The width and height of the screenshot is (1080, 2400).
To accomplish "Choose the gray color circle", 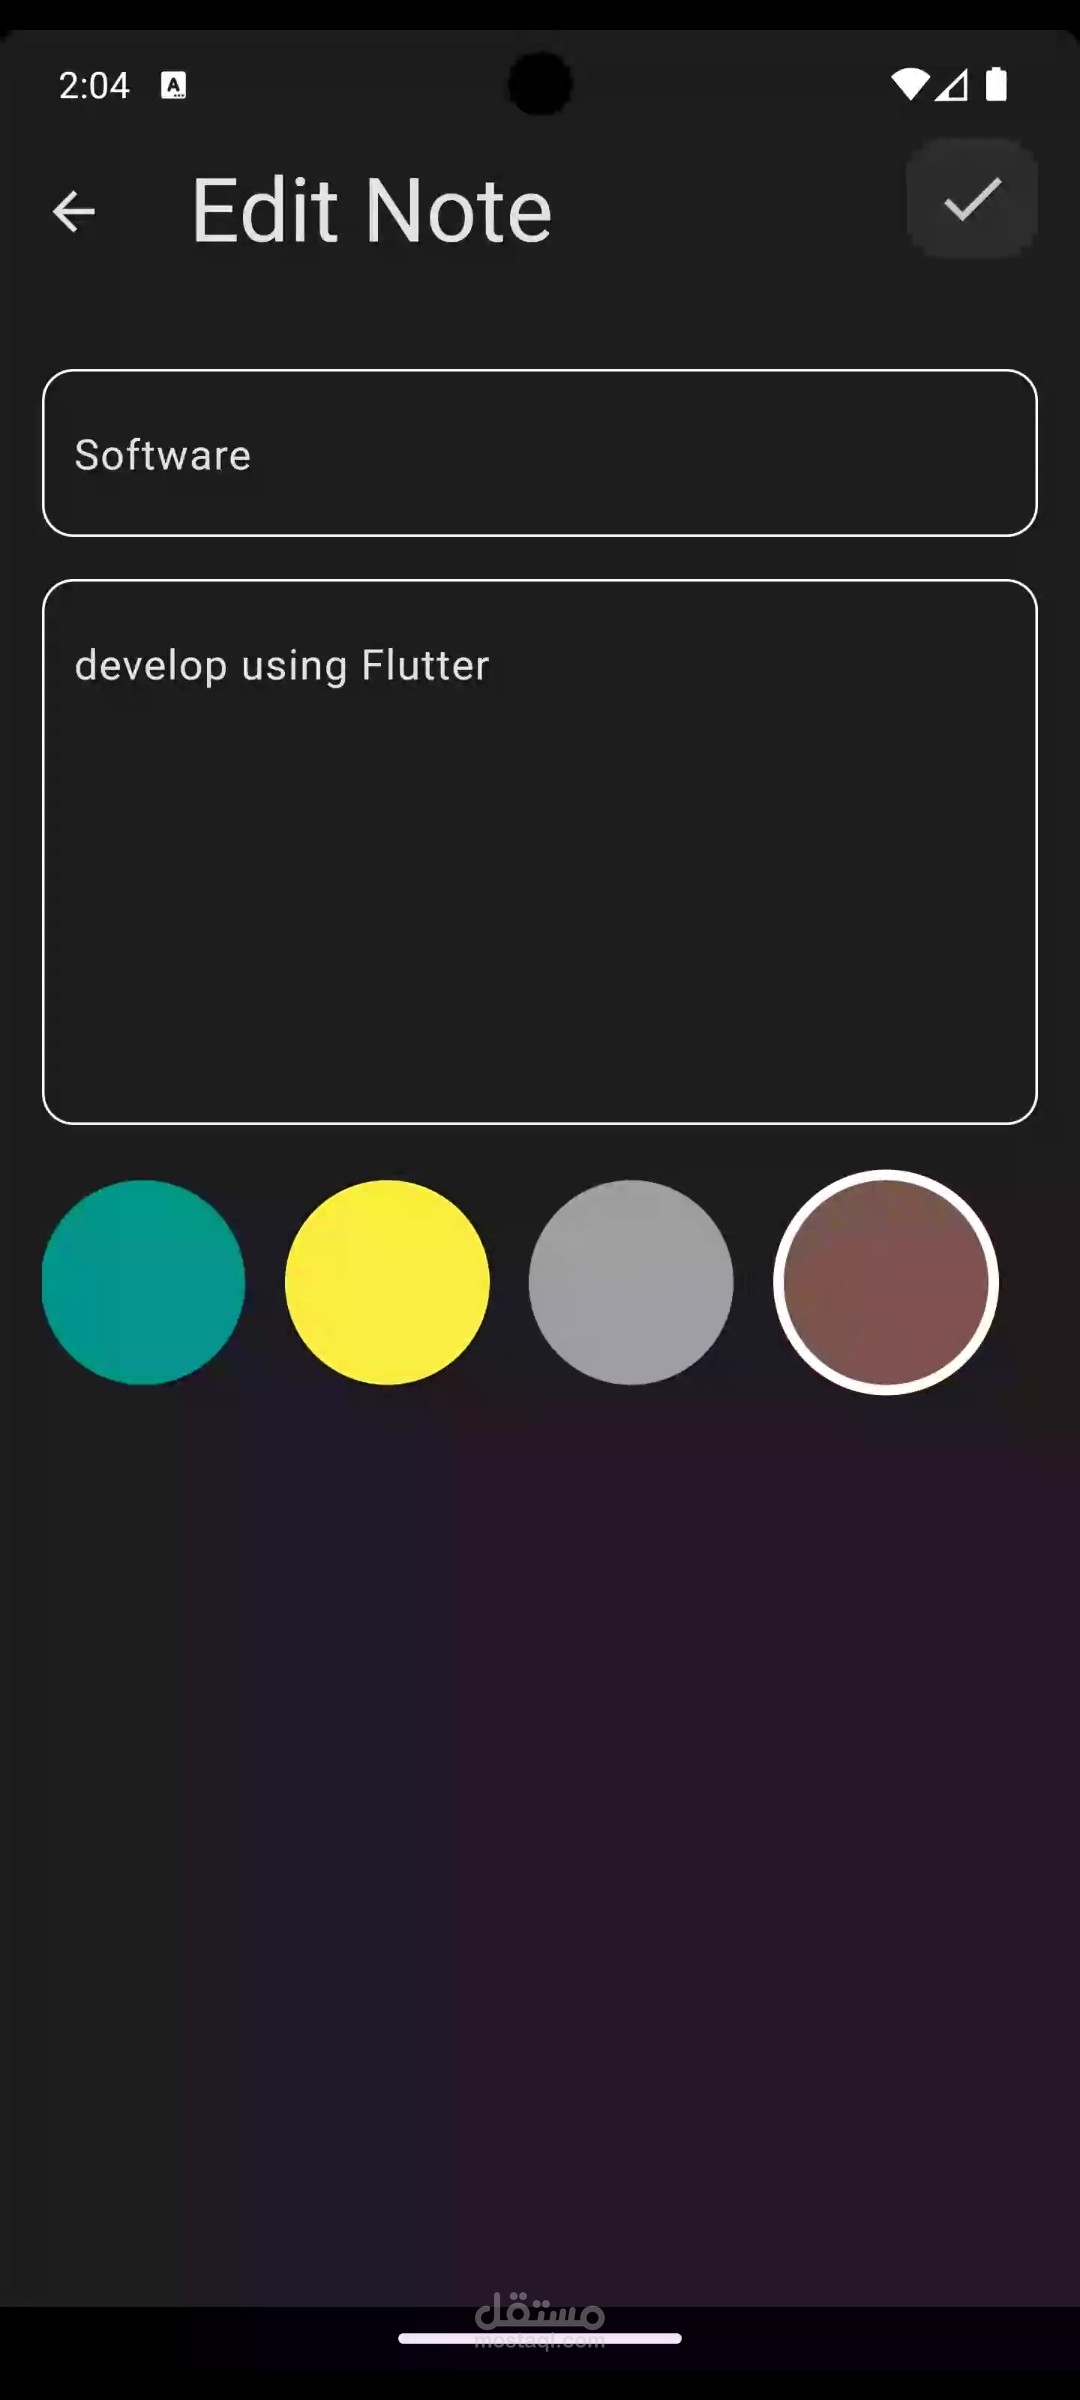I will click(631, 1282).
